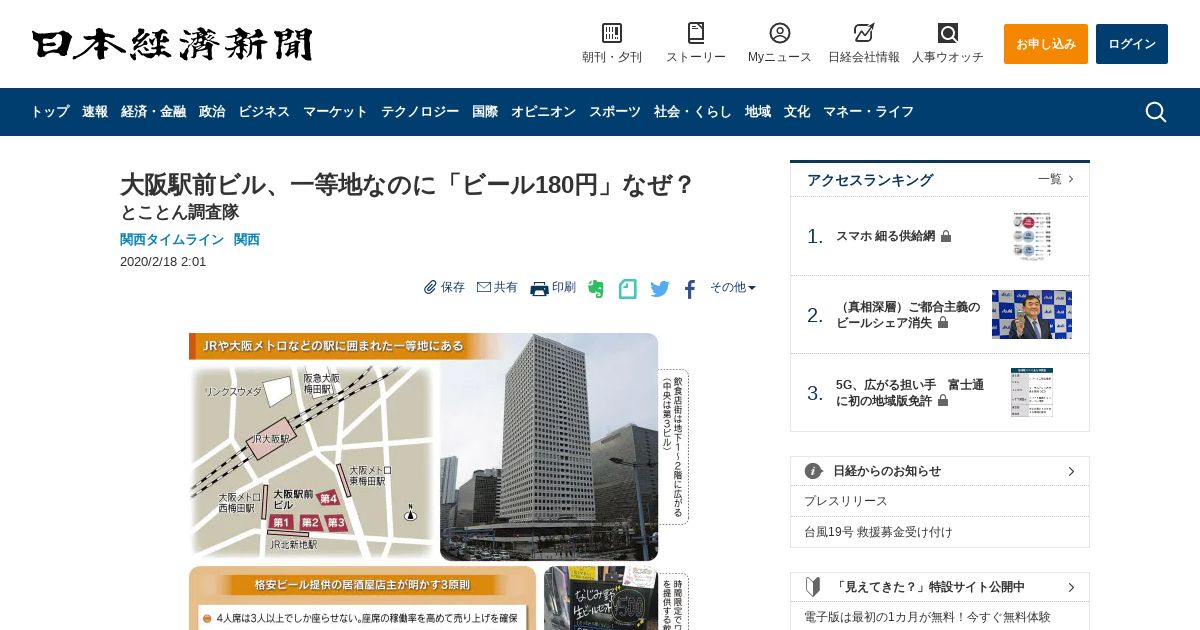Open ranking article ご都合主義のビールシェア消失

click(910, 315)
